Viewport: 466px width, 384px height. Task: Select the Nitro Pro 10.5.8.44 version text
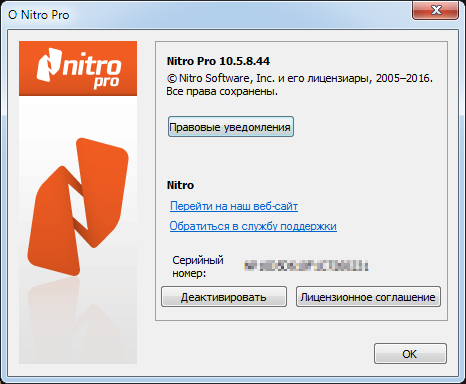pyautogui.click(x=218, y=61)
